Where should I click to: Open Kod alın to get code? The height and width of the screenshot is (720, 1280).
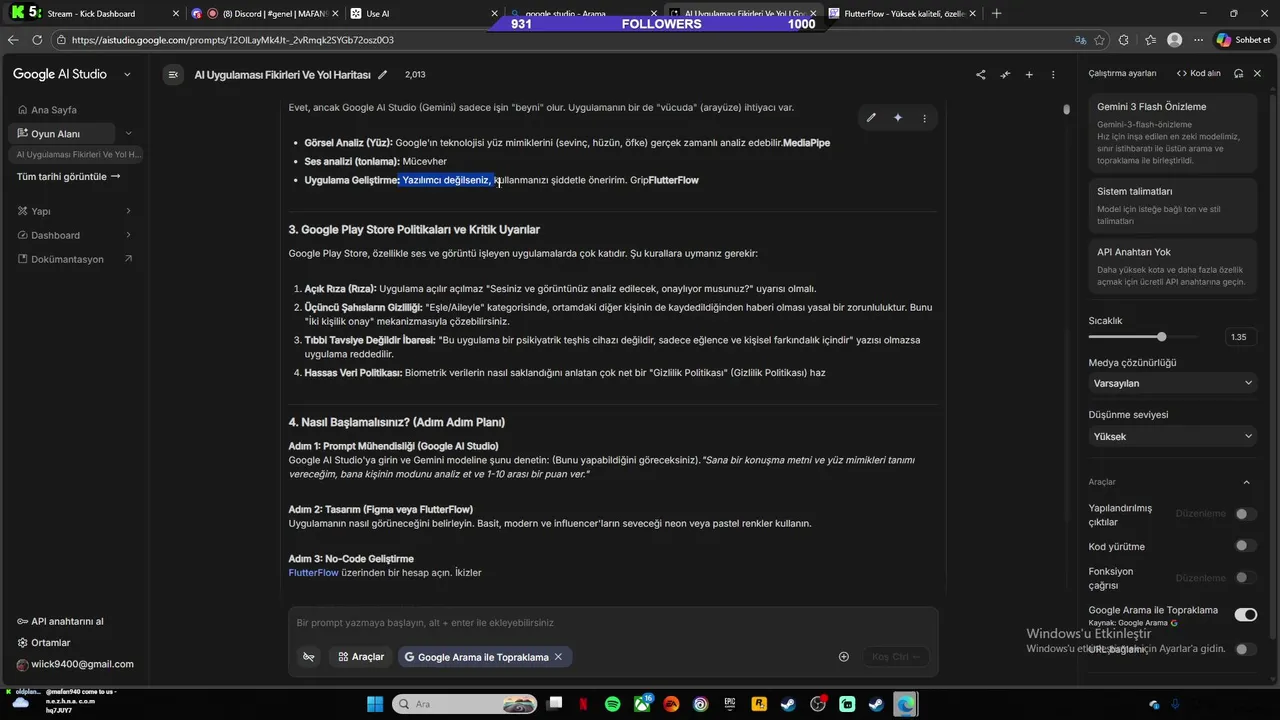click(x=1199, y=73)
